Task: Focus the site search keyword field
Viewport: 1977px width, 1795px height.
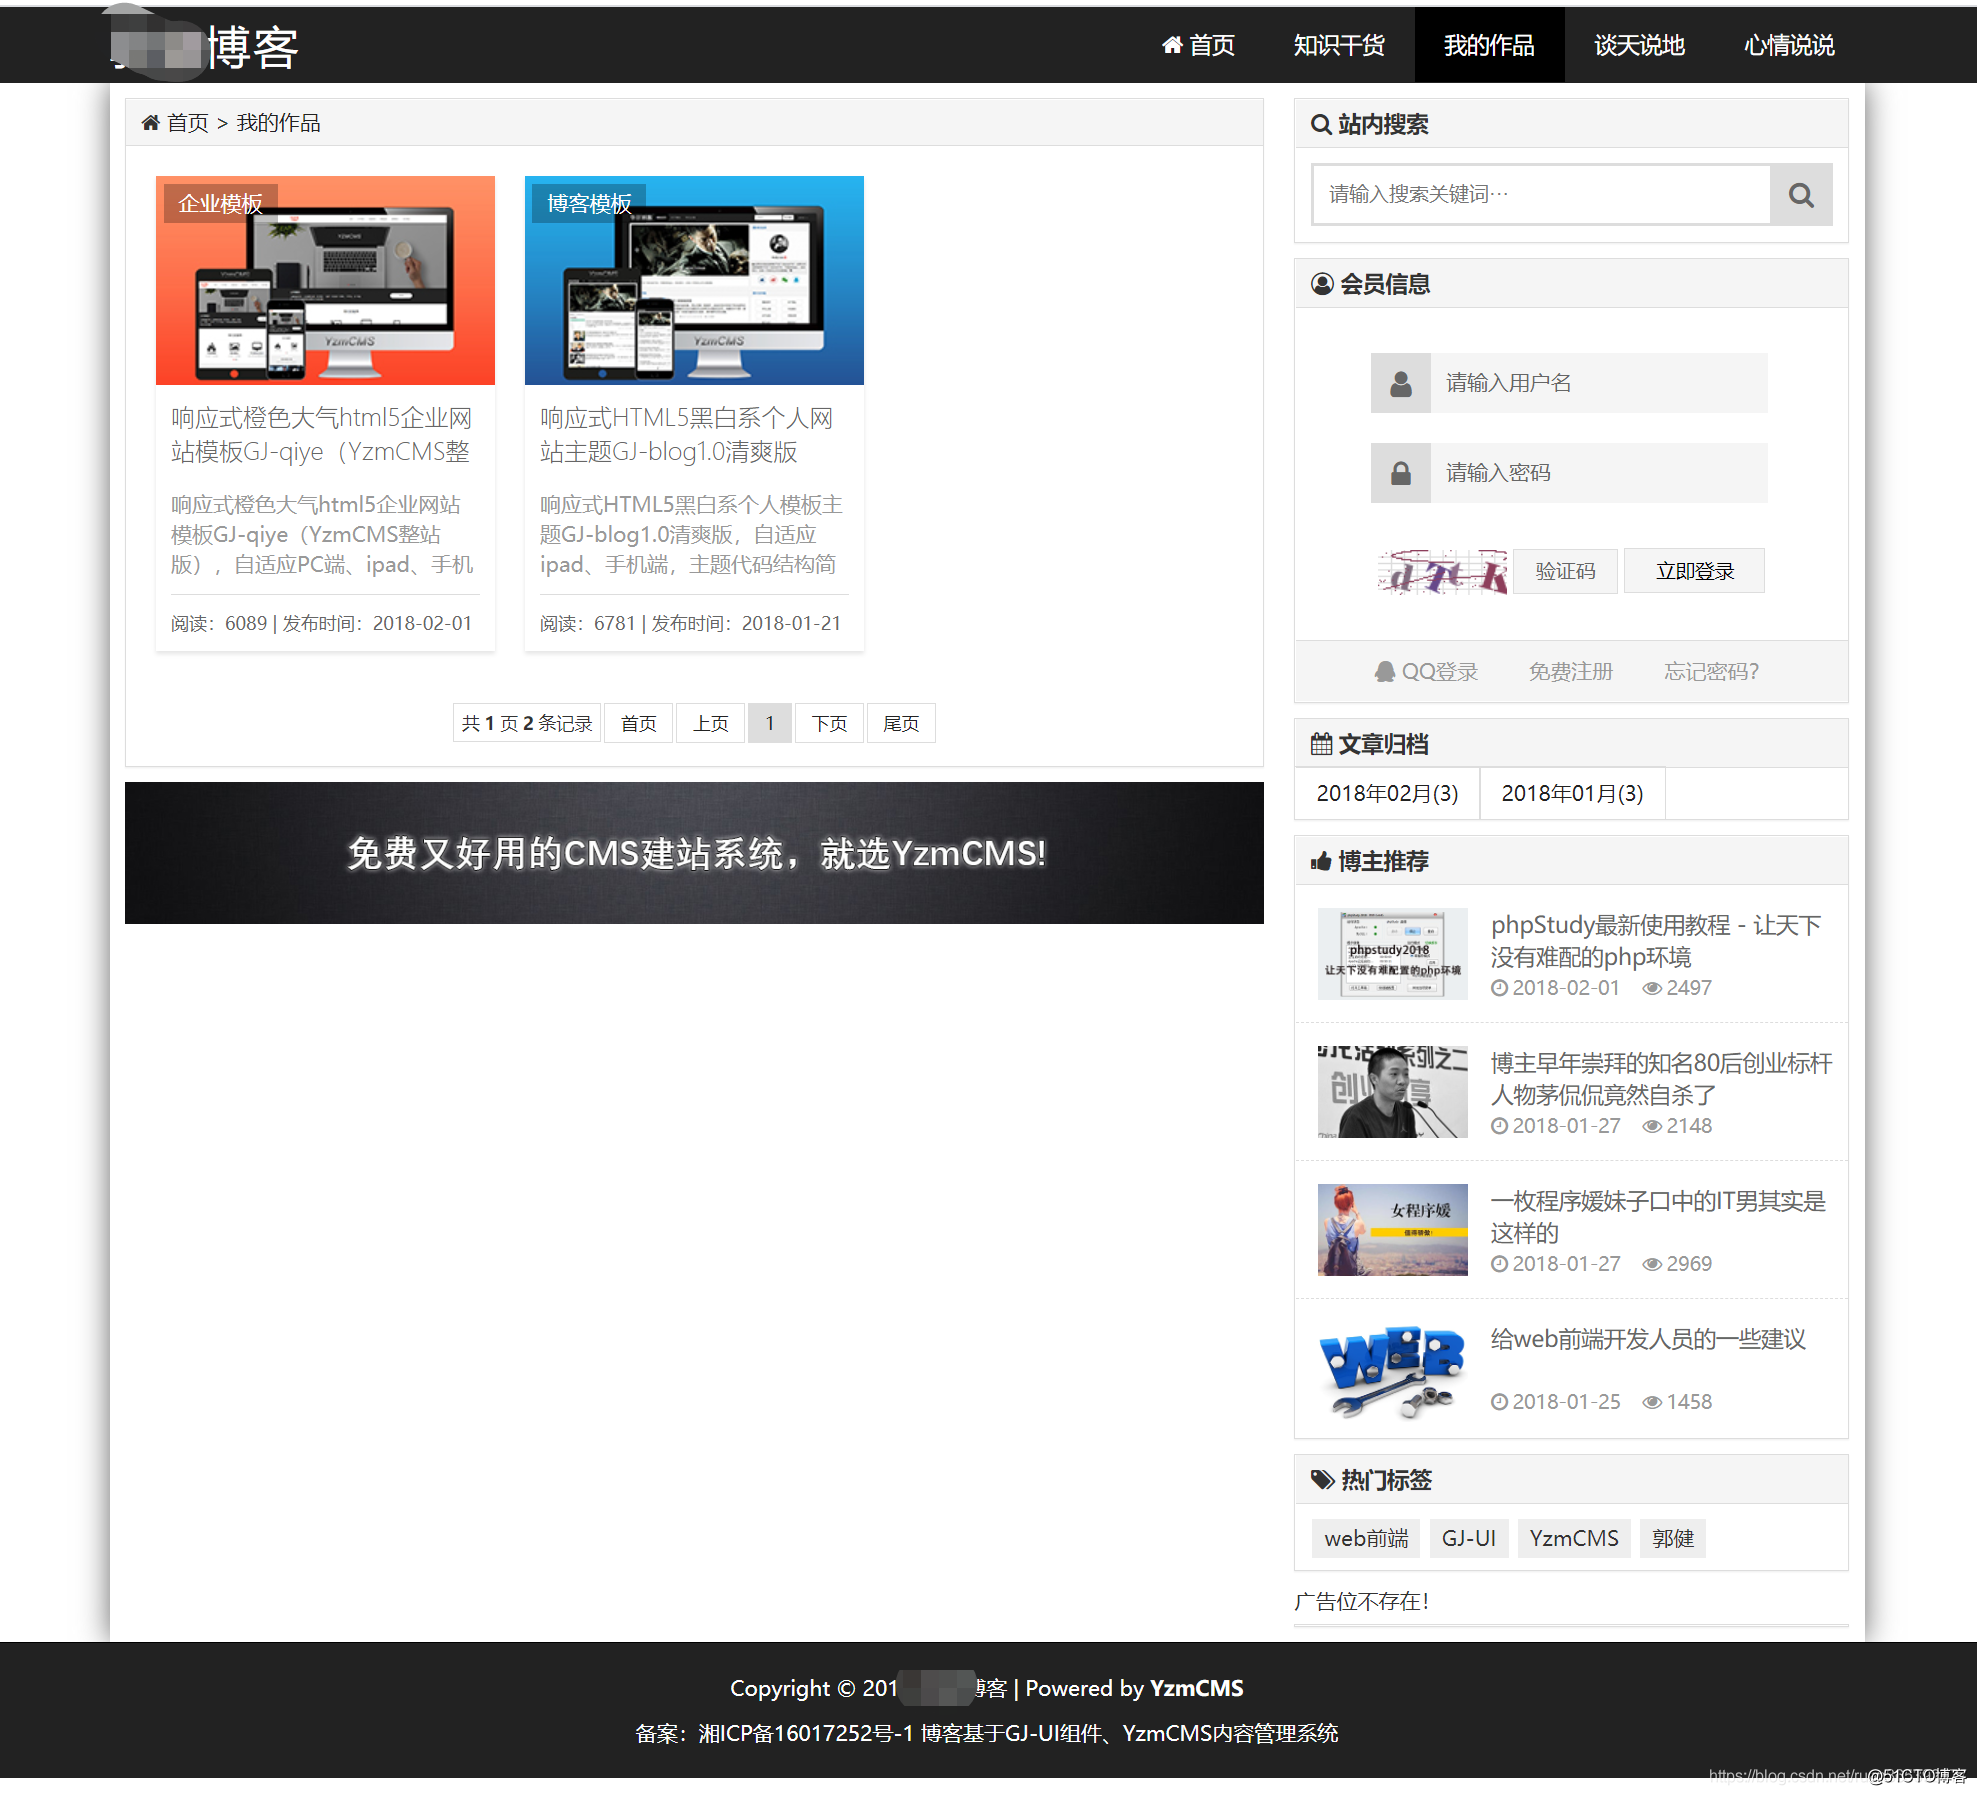Action: [x=1540, y=195]
